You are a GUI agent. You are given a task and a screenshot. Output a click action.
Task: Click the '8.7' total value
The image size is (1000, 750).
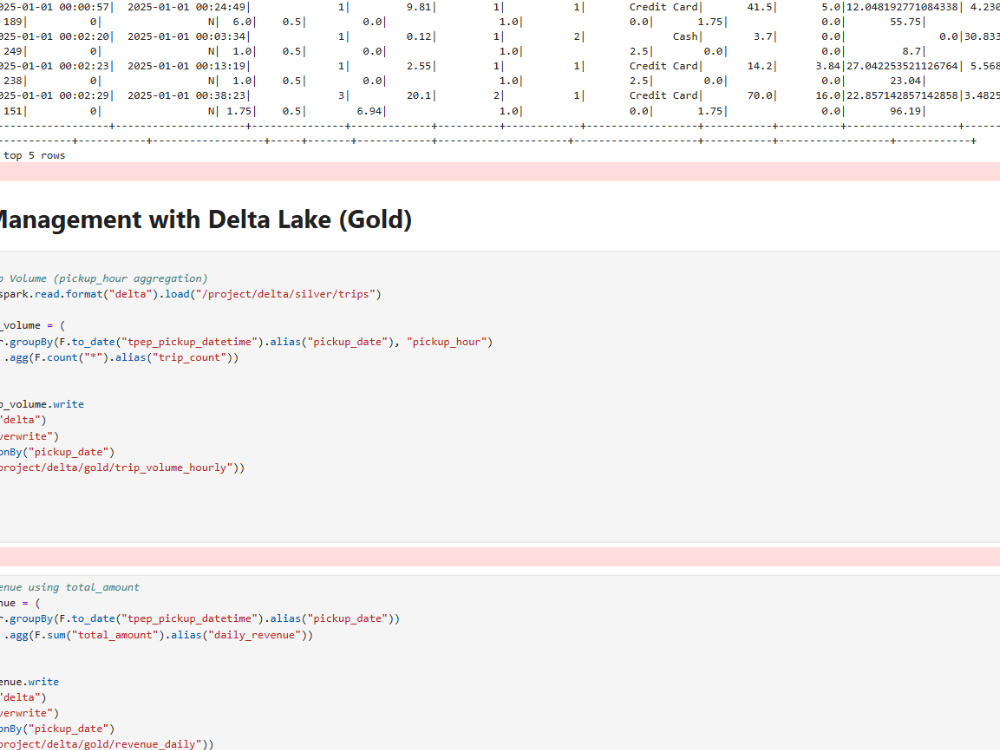912,51
